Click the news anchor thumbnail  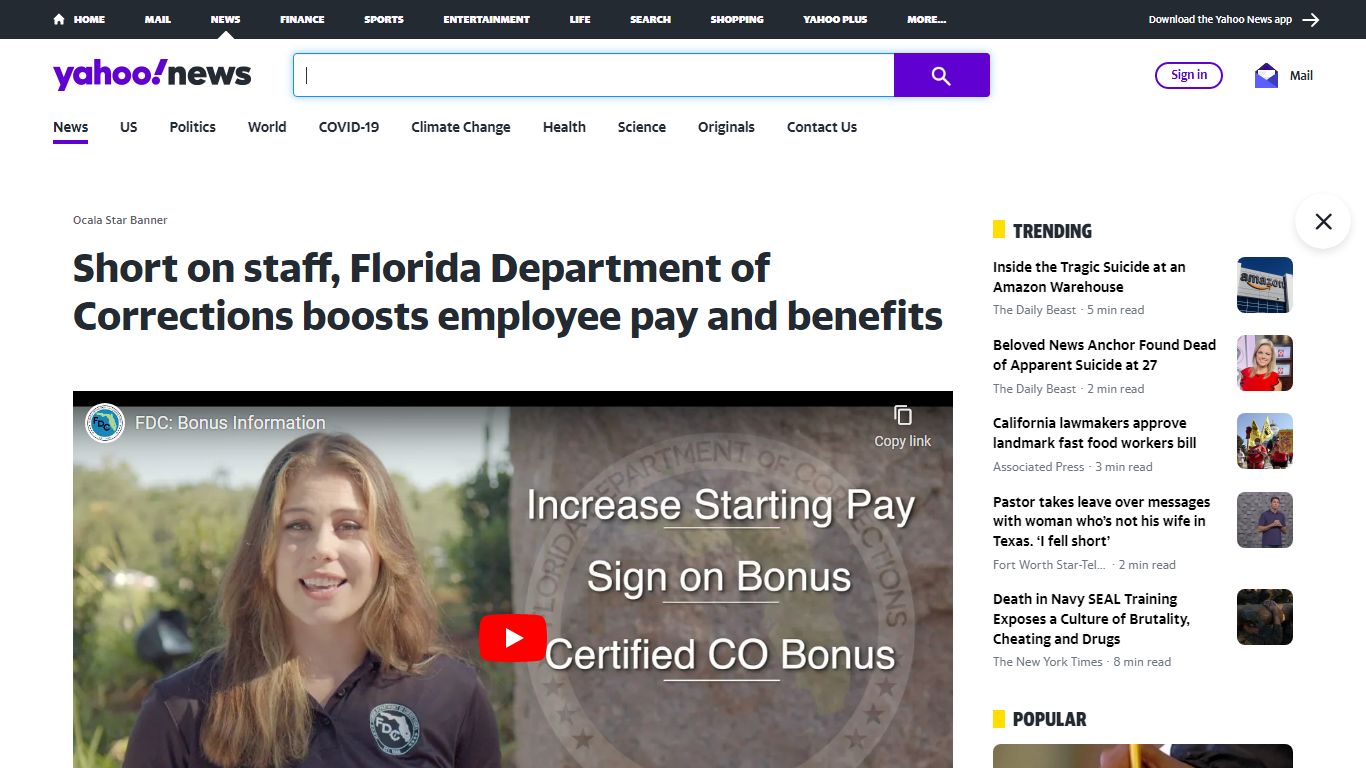pyautogui.click(x=1265, y=363)
